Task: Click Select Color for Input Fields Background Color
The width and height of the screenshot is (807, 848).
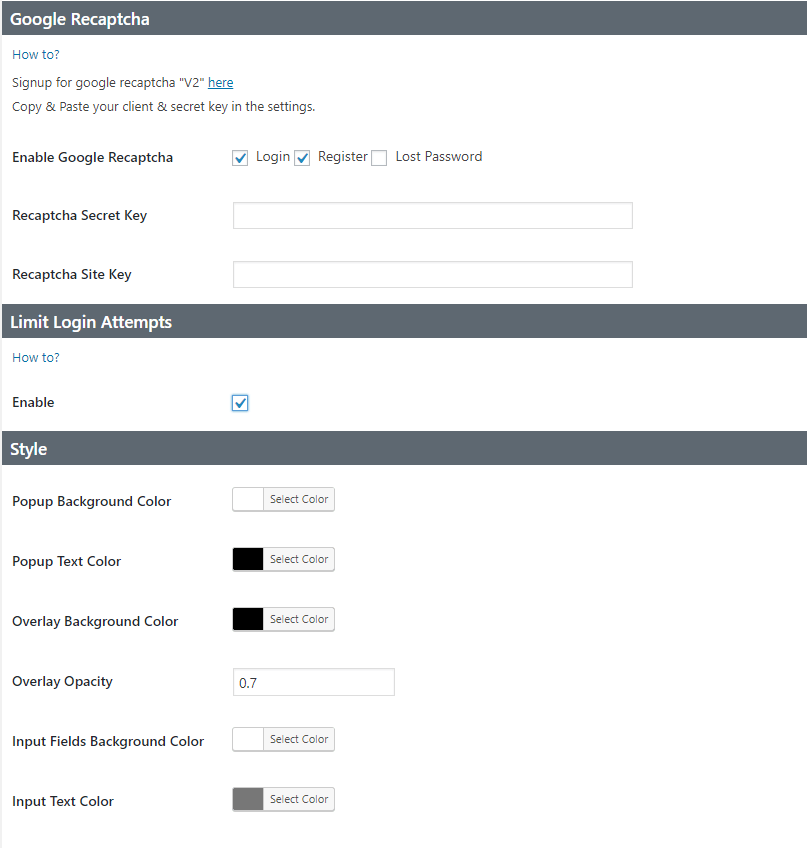Action: click(x=298, y=739)
